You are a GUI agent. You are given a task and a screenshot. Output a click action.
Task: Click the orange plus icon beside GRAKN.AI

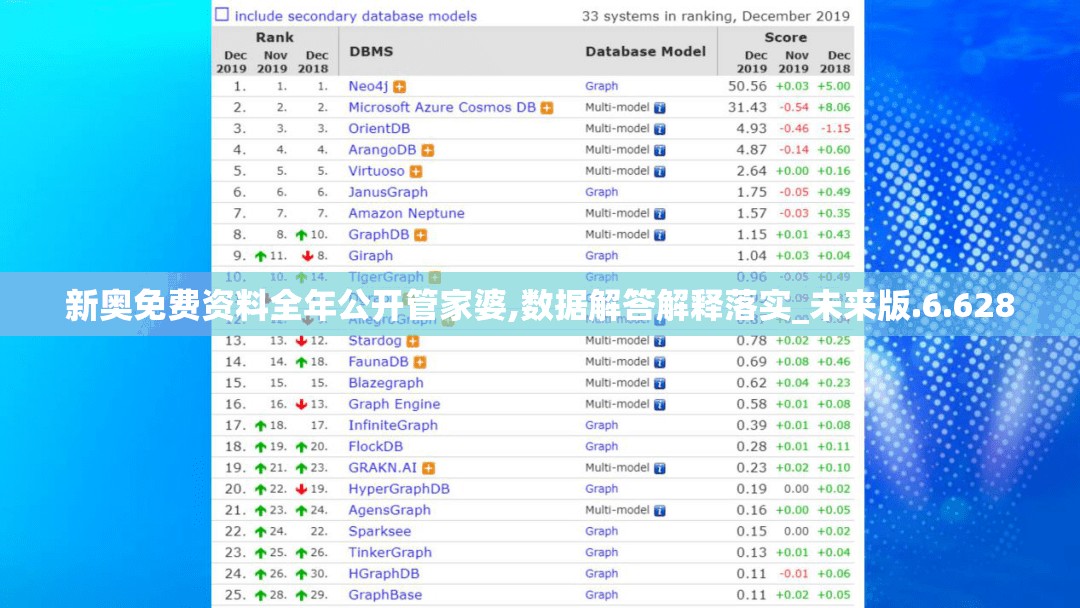428,468
